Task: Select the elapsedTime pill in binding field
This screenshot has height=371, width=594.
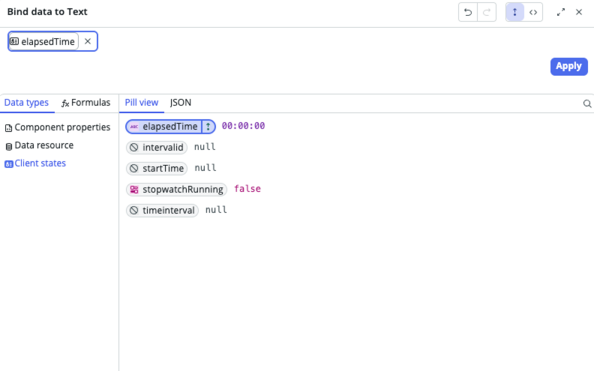Action: 44,41
